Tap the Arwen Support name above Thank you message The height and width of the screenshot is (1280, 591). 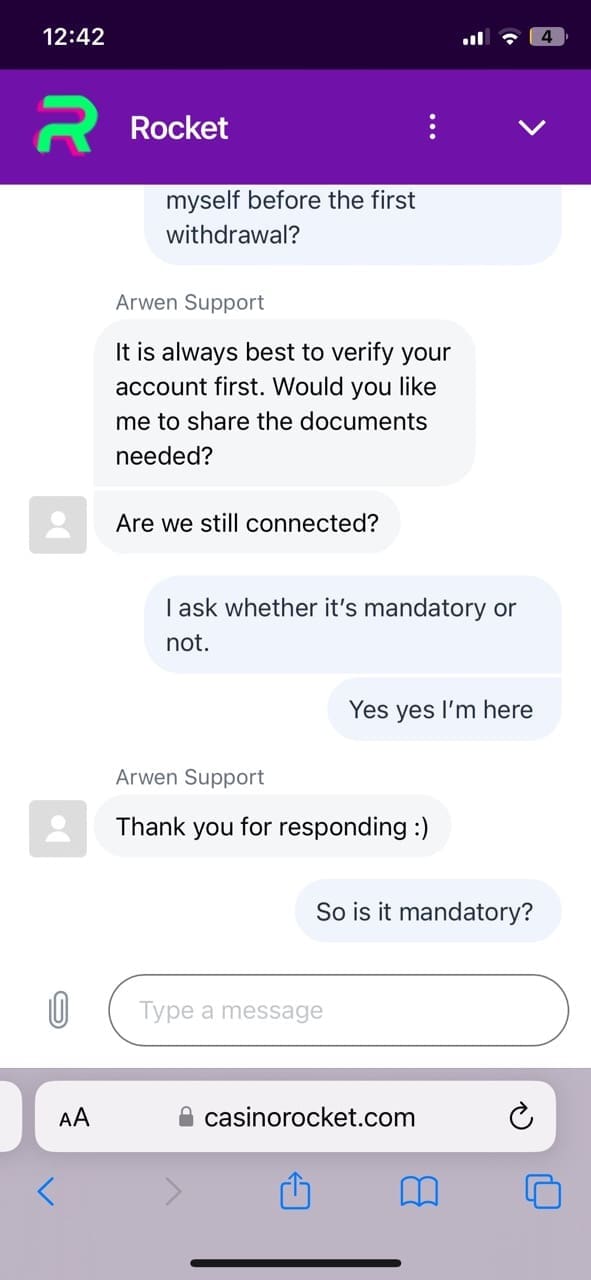190,777
